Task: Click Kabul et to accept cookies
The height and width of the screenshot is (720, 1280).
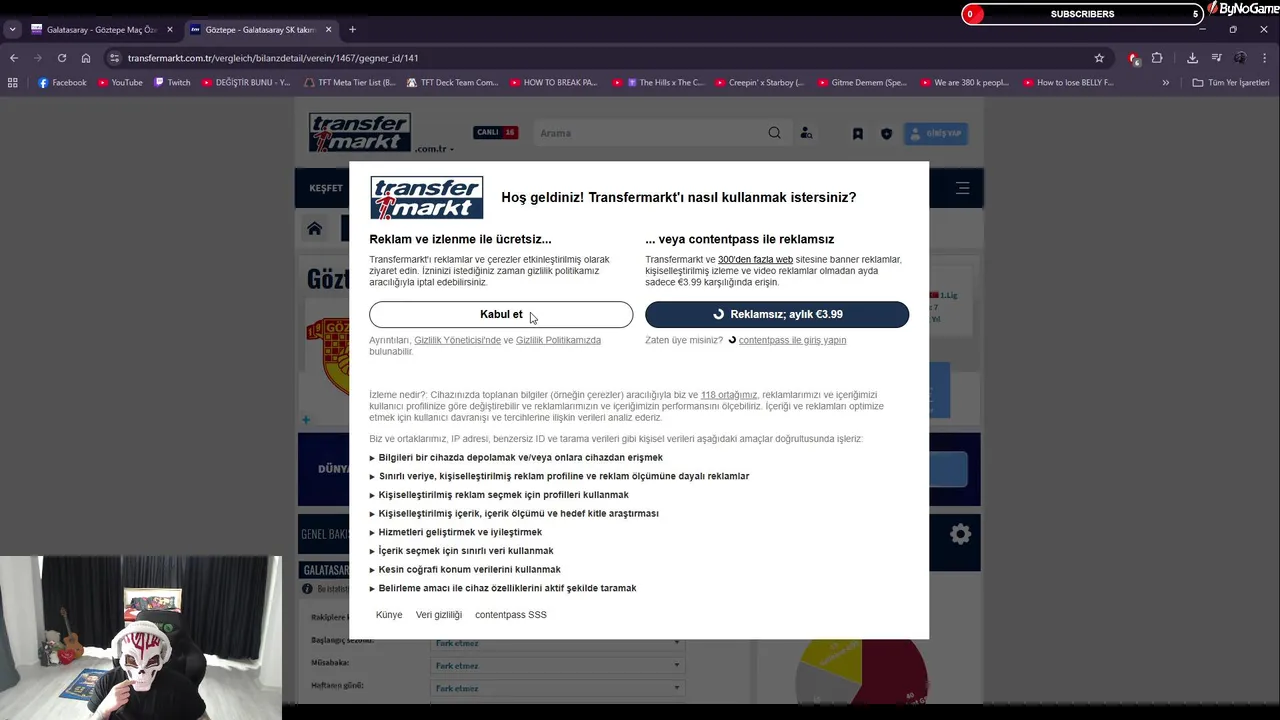Action: point(501,314)
